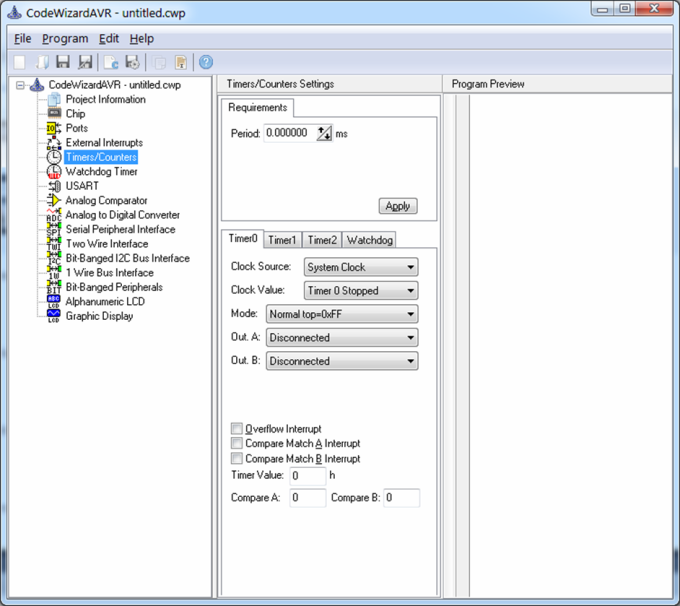Open the File menu
Image resolution: width=680 pixels, height=606 pixels.
23,39
